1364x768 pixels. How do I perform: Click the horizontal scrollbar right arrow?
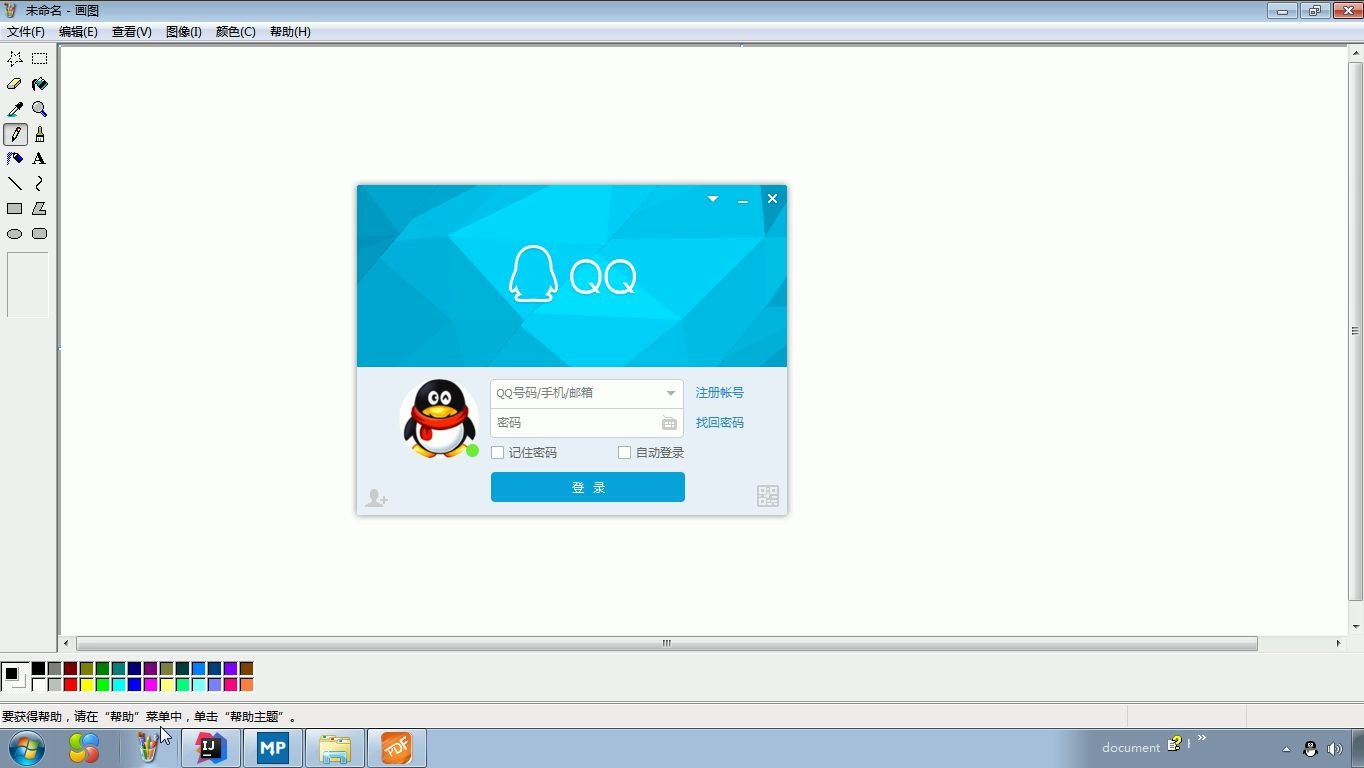pos(1338,643)
